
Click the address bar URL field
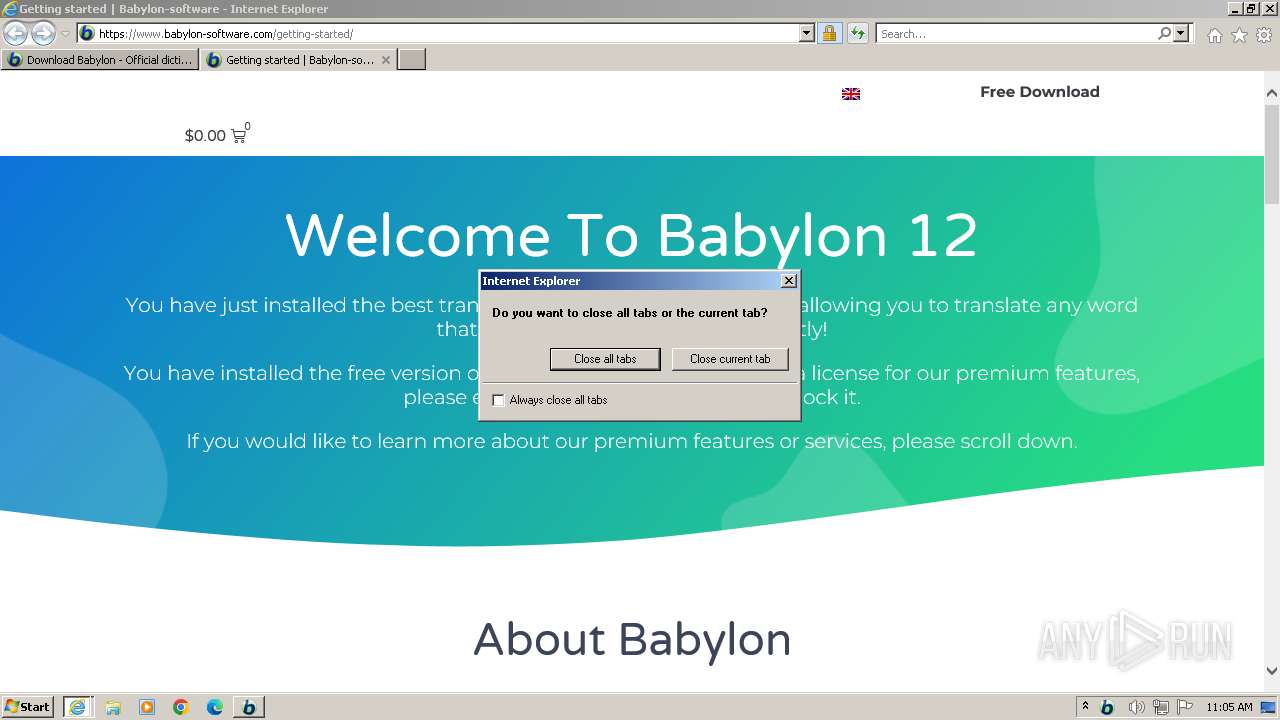click(x=440, y=33)
